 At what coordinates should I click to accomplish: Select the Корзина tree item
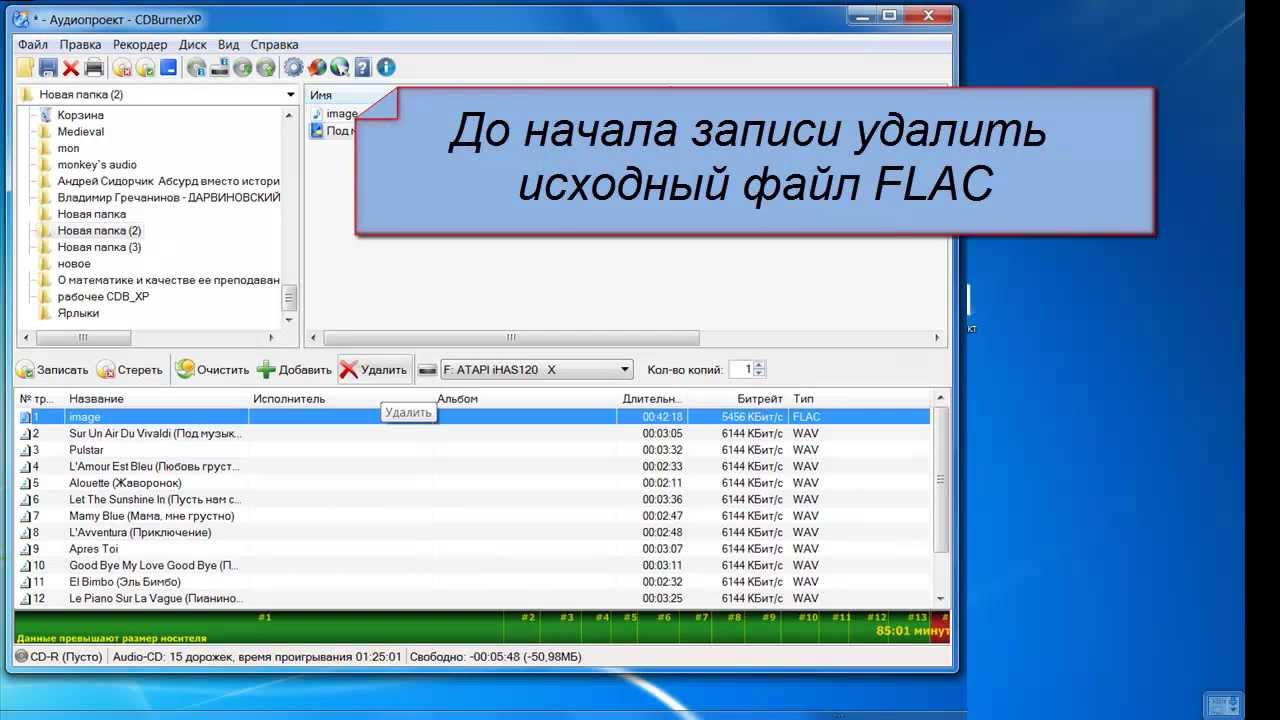(80, 115)
